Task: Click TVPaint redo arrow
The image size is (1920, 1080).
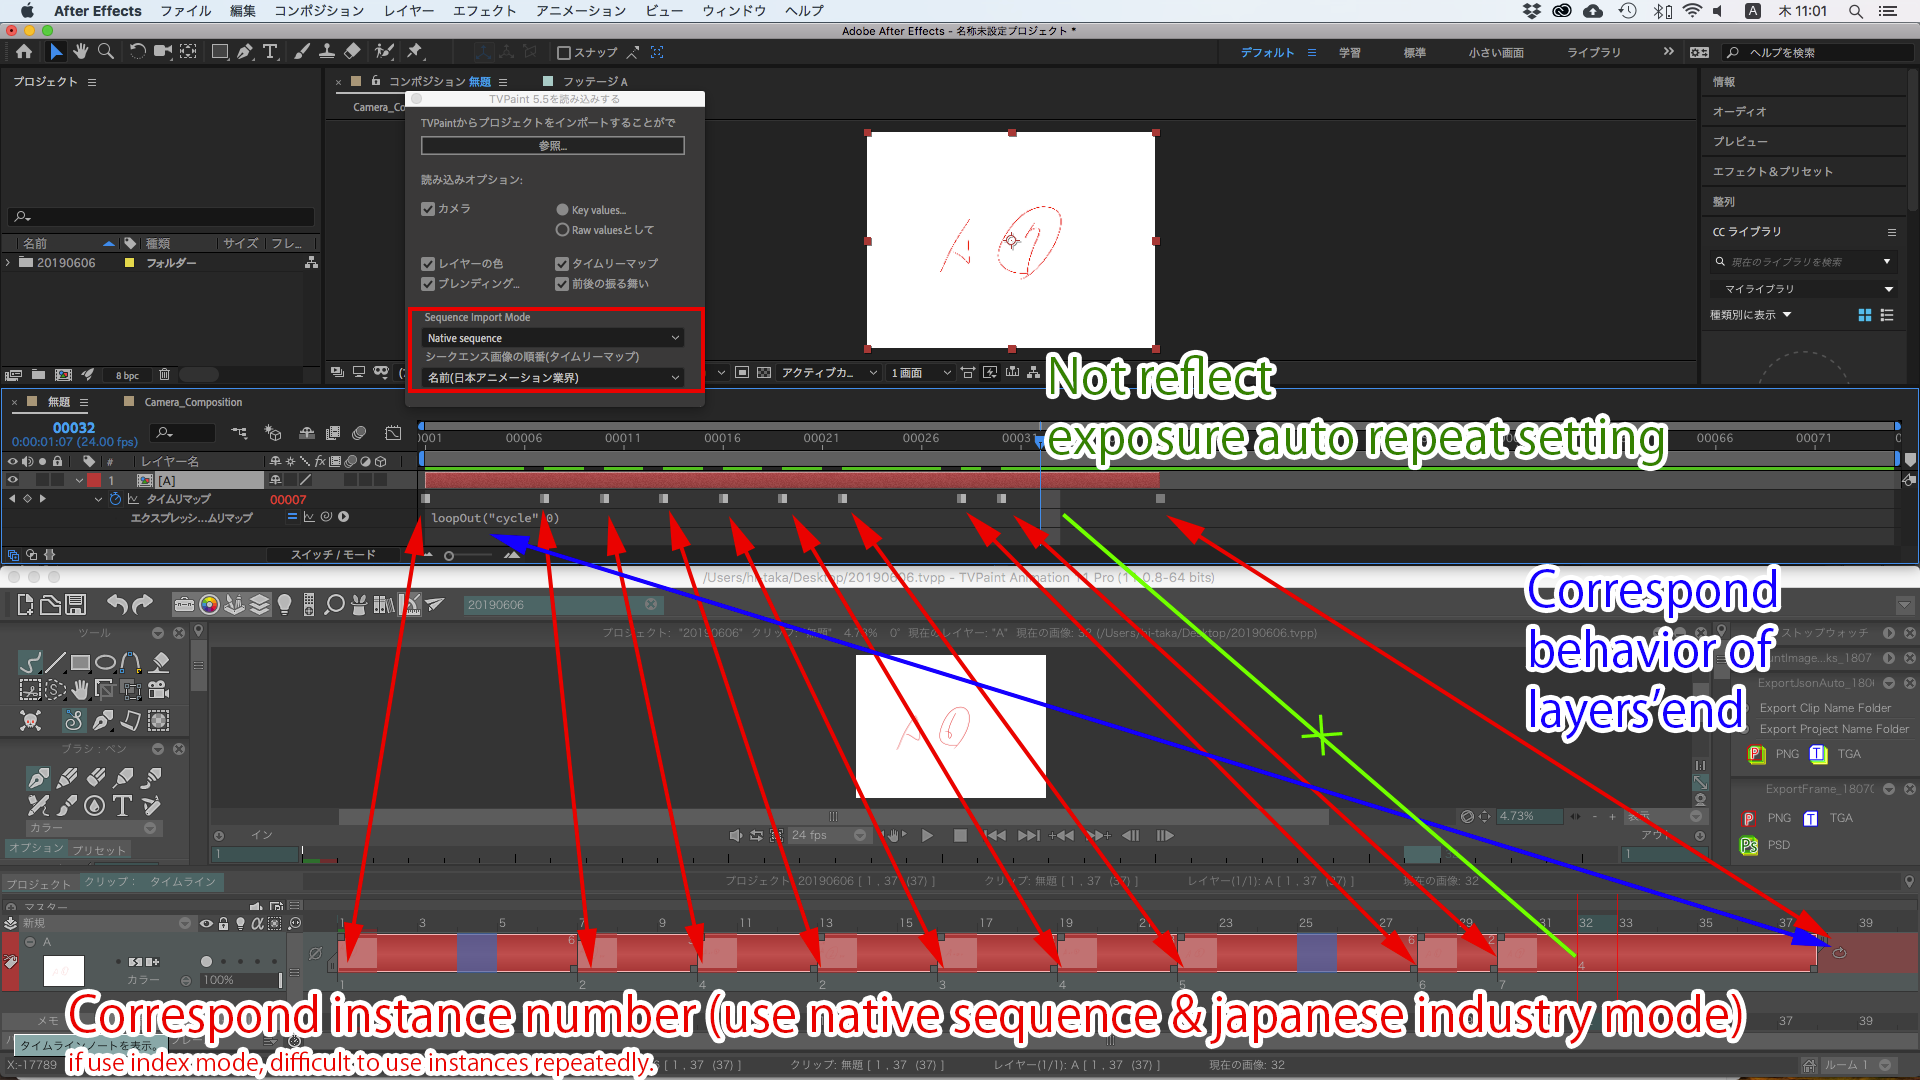Action: click(142, 604)
